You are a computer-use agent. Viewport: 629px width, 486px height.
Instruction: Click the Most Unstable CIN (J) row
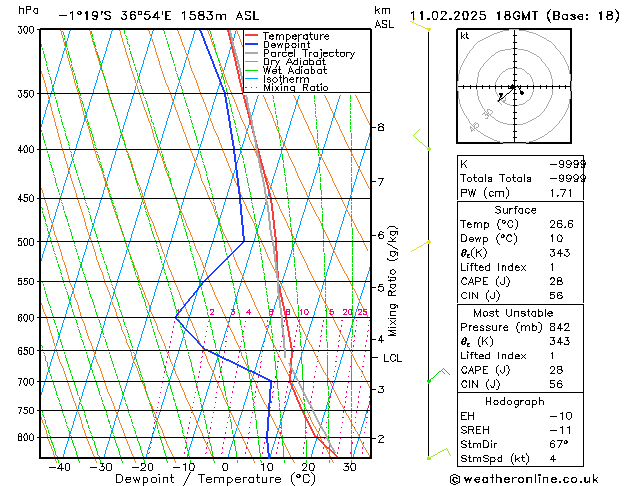520,384
